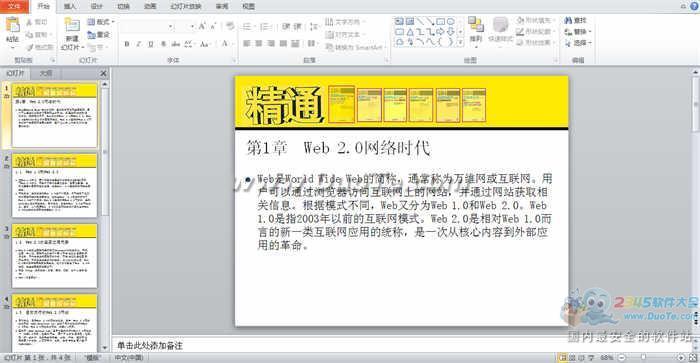Justify the paragraph text
The image size is (700, 363).
pyautogui.click(x=283, y=43)
